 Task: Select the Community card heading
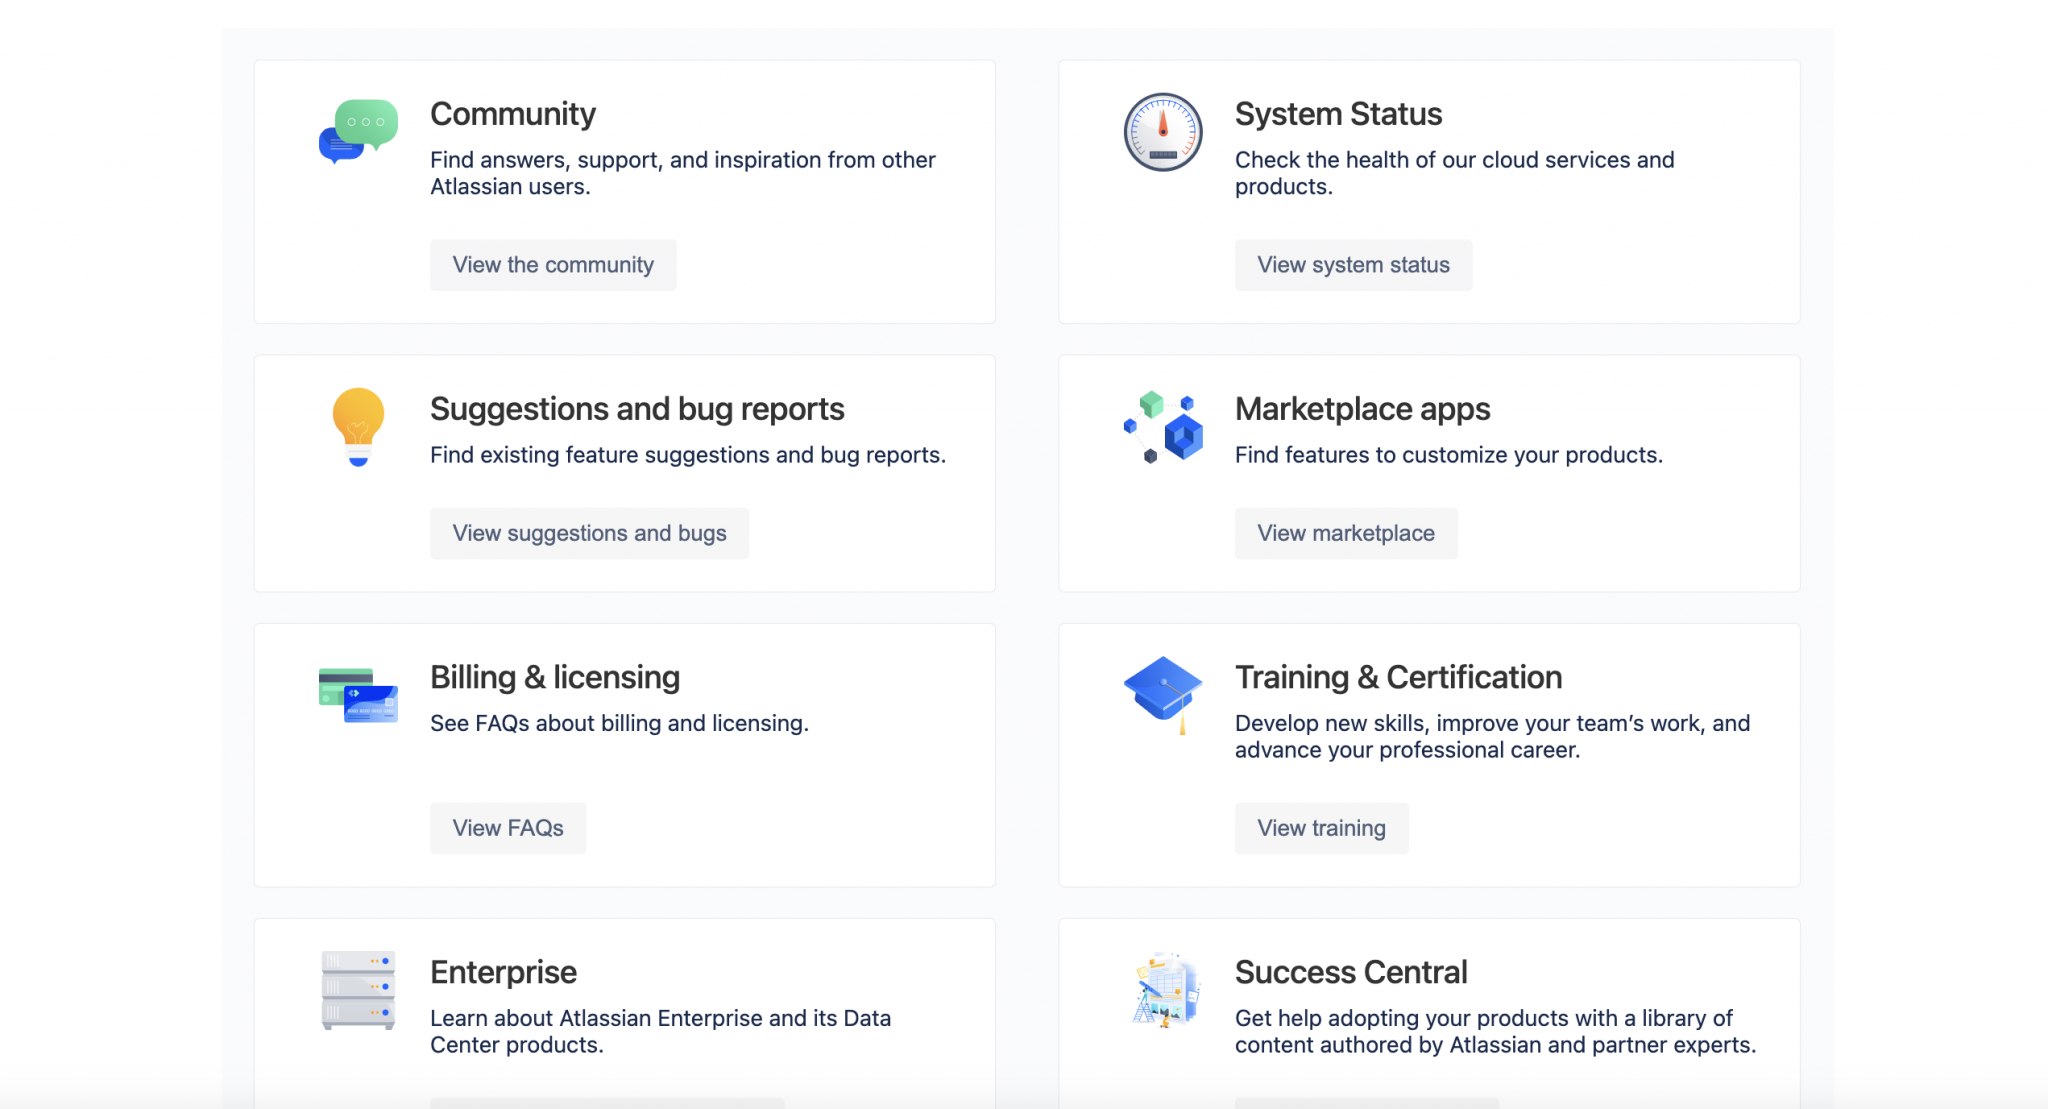coord(512,113)
